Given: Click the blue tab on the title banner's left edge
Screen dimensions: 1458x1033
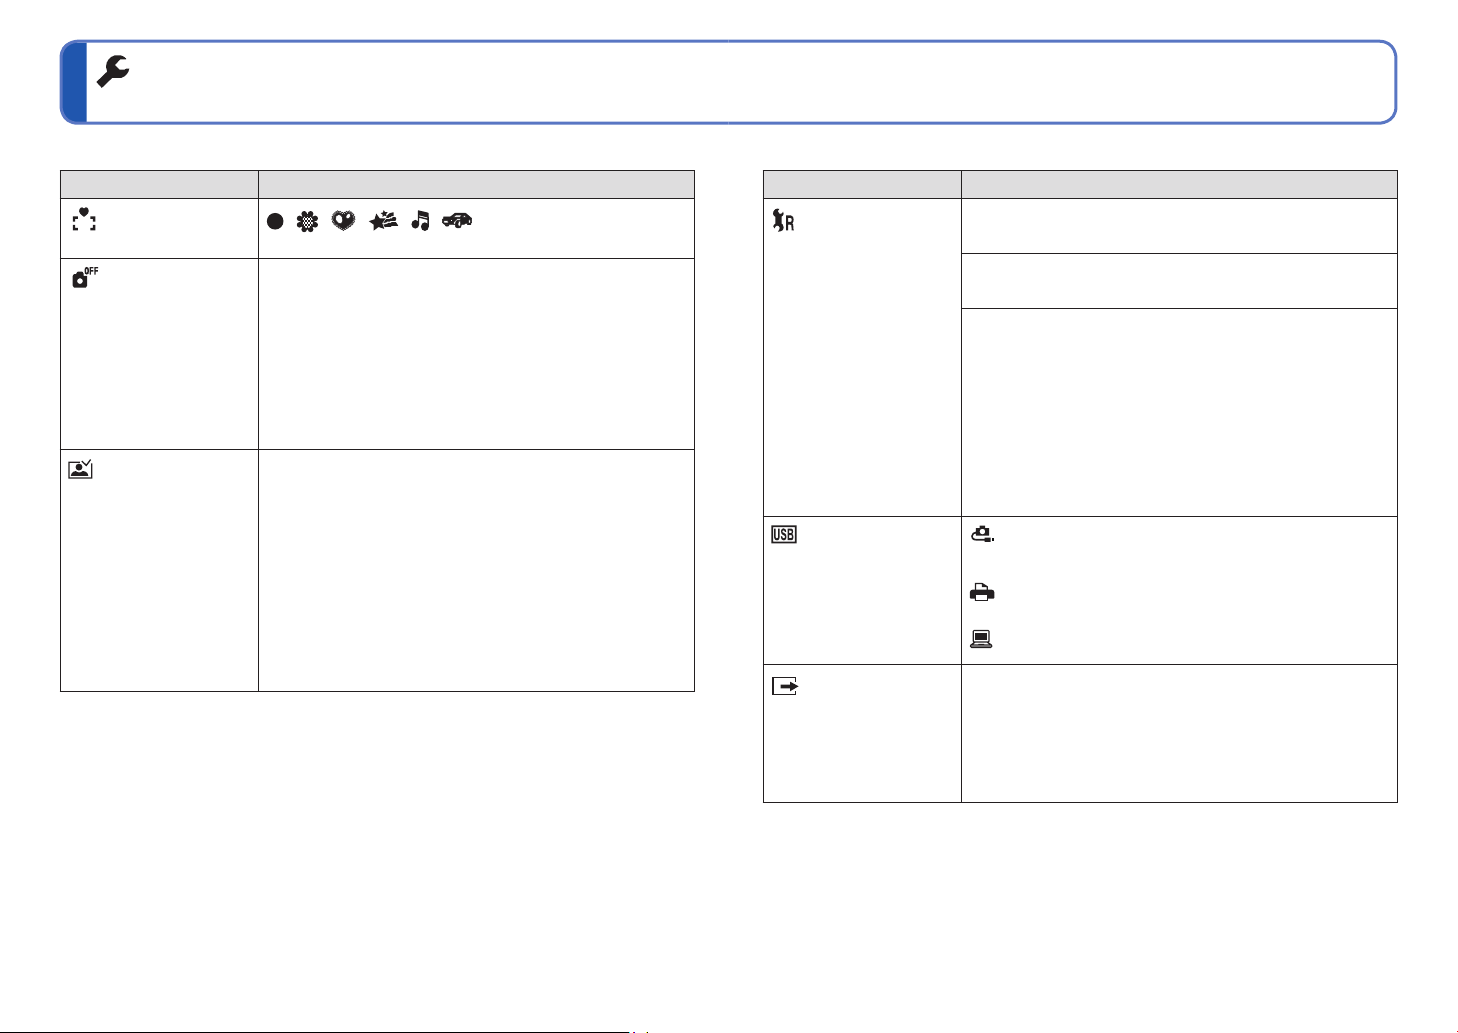Looking at the screenshot, I should (x=73, y=82).
